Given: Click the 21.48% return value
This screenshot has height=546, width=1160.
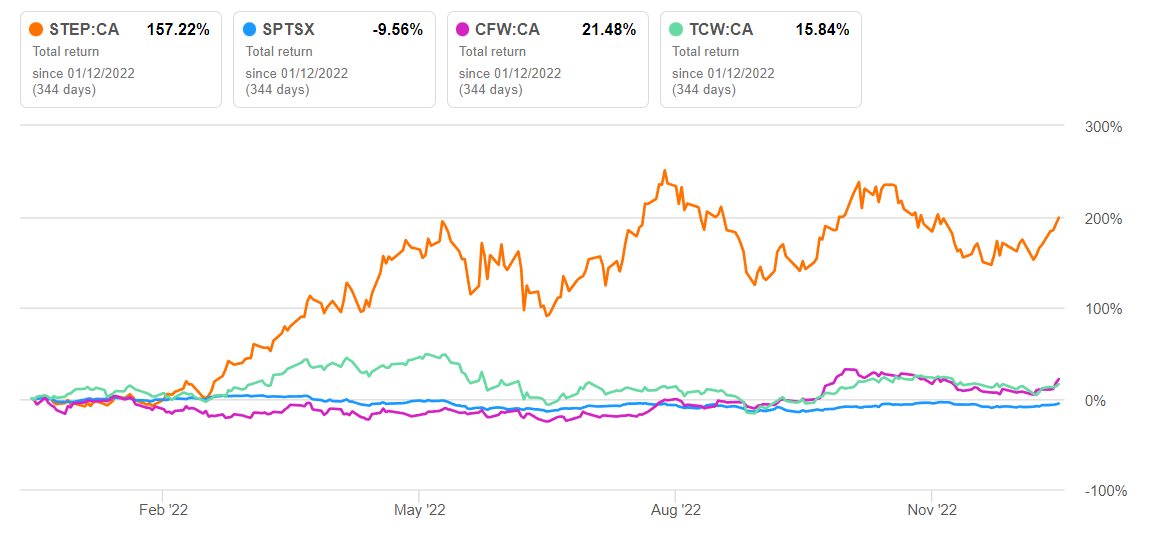Looking at the screenshot, I should [x=608, y=30].
